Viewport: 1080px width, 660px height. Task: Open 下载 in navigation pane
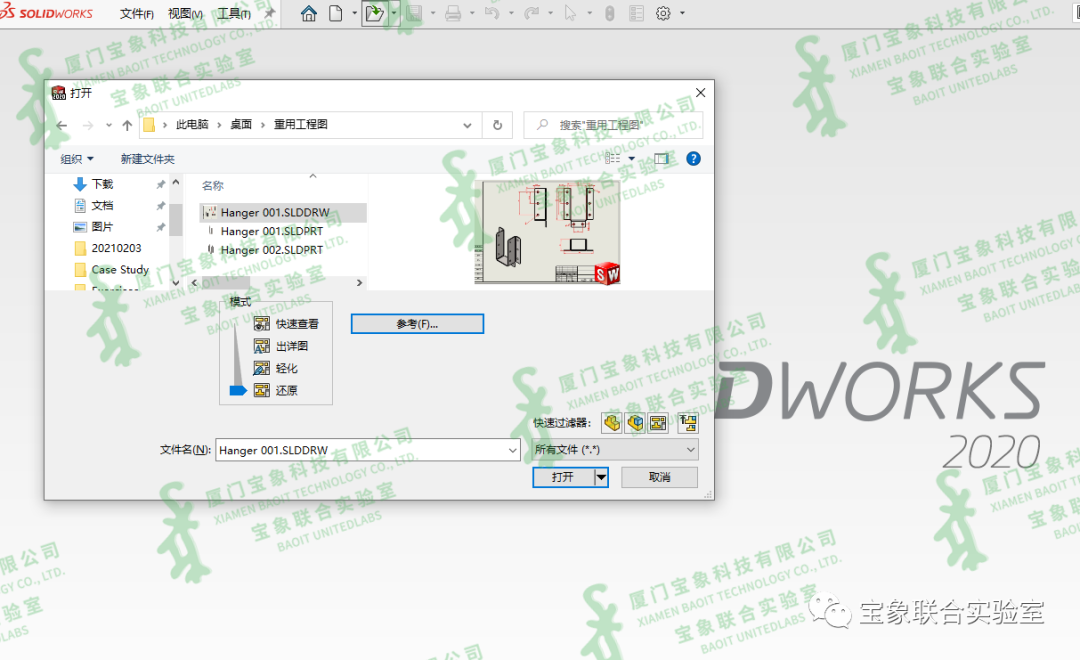click(102, 184)
